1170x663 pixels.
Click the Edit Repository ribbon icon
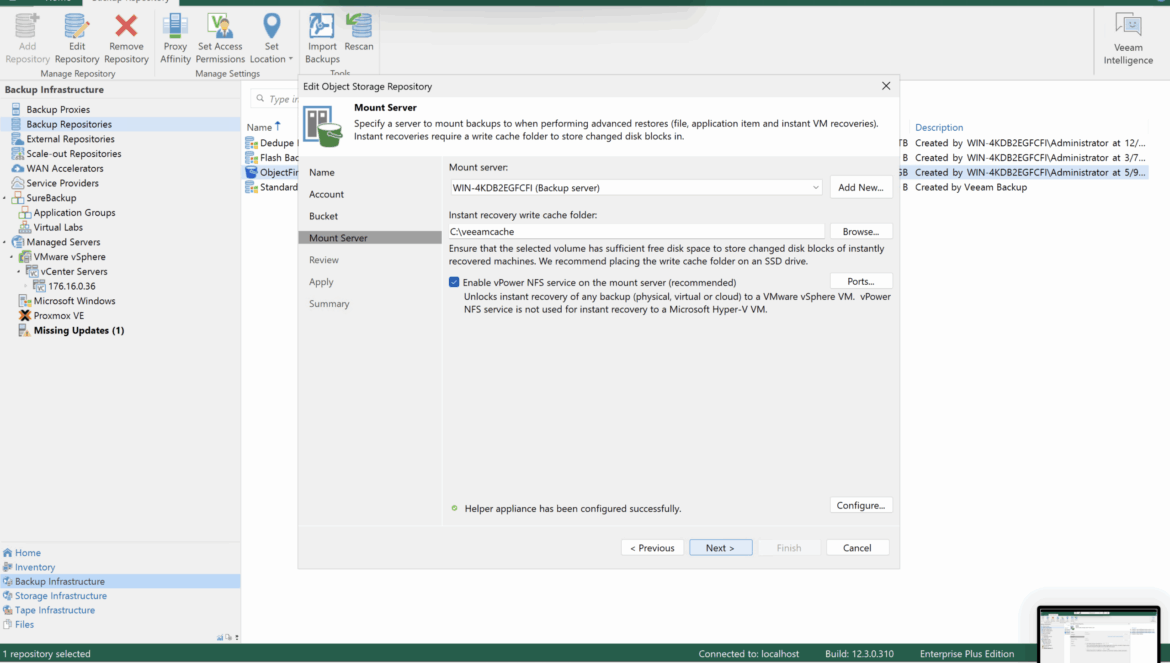tap(76, 27)
